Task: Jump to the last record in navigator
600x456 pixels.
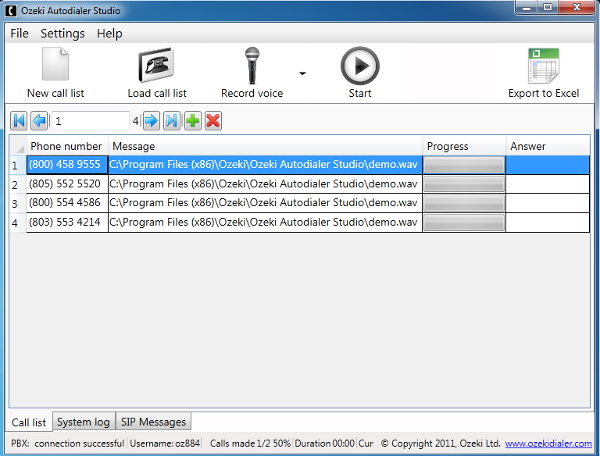Action: (x=172, y=121)
